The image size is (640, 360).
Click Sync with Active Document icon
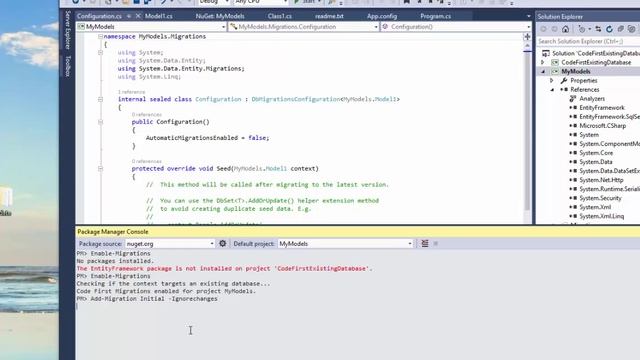[x=598, y=29]
